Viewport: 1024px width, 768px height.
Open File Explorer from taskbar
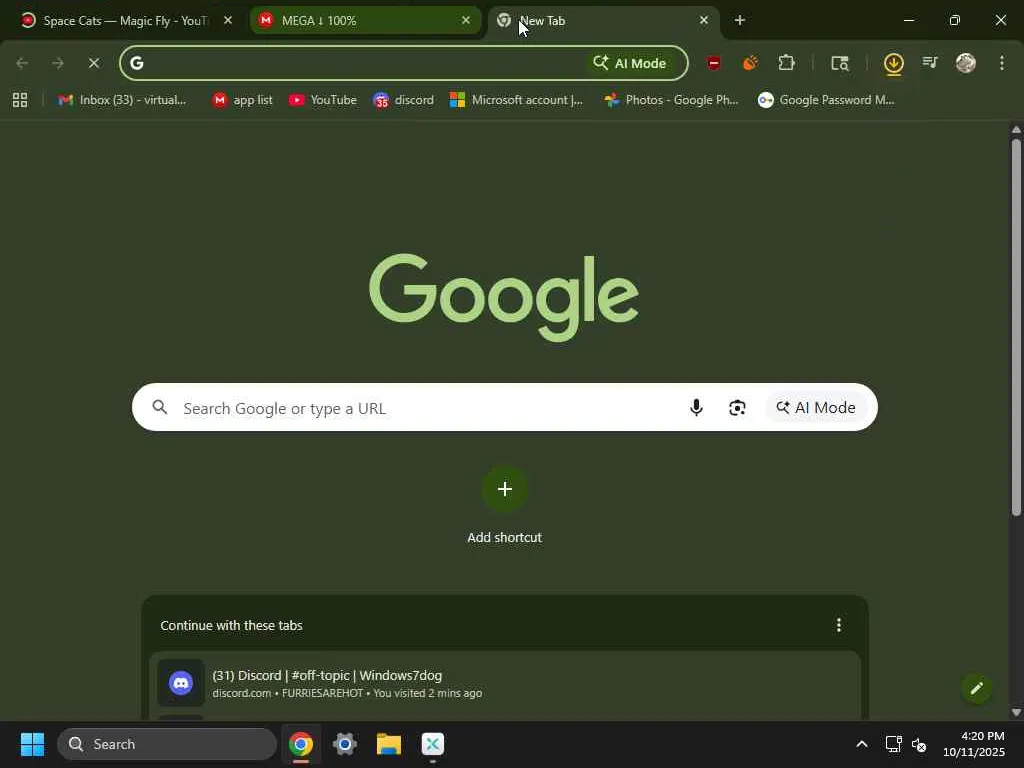(389, 744)
